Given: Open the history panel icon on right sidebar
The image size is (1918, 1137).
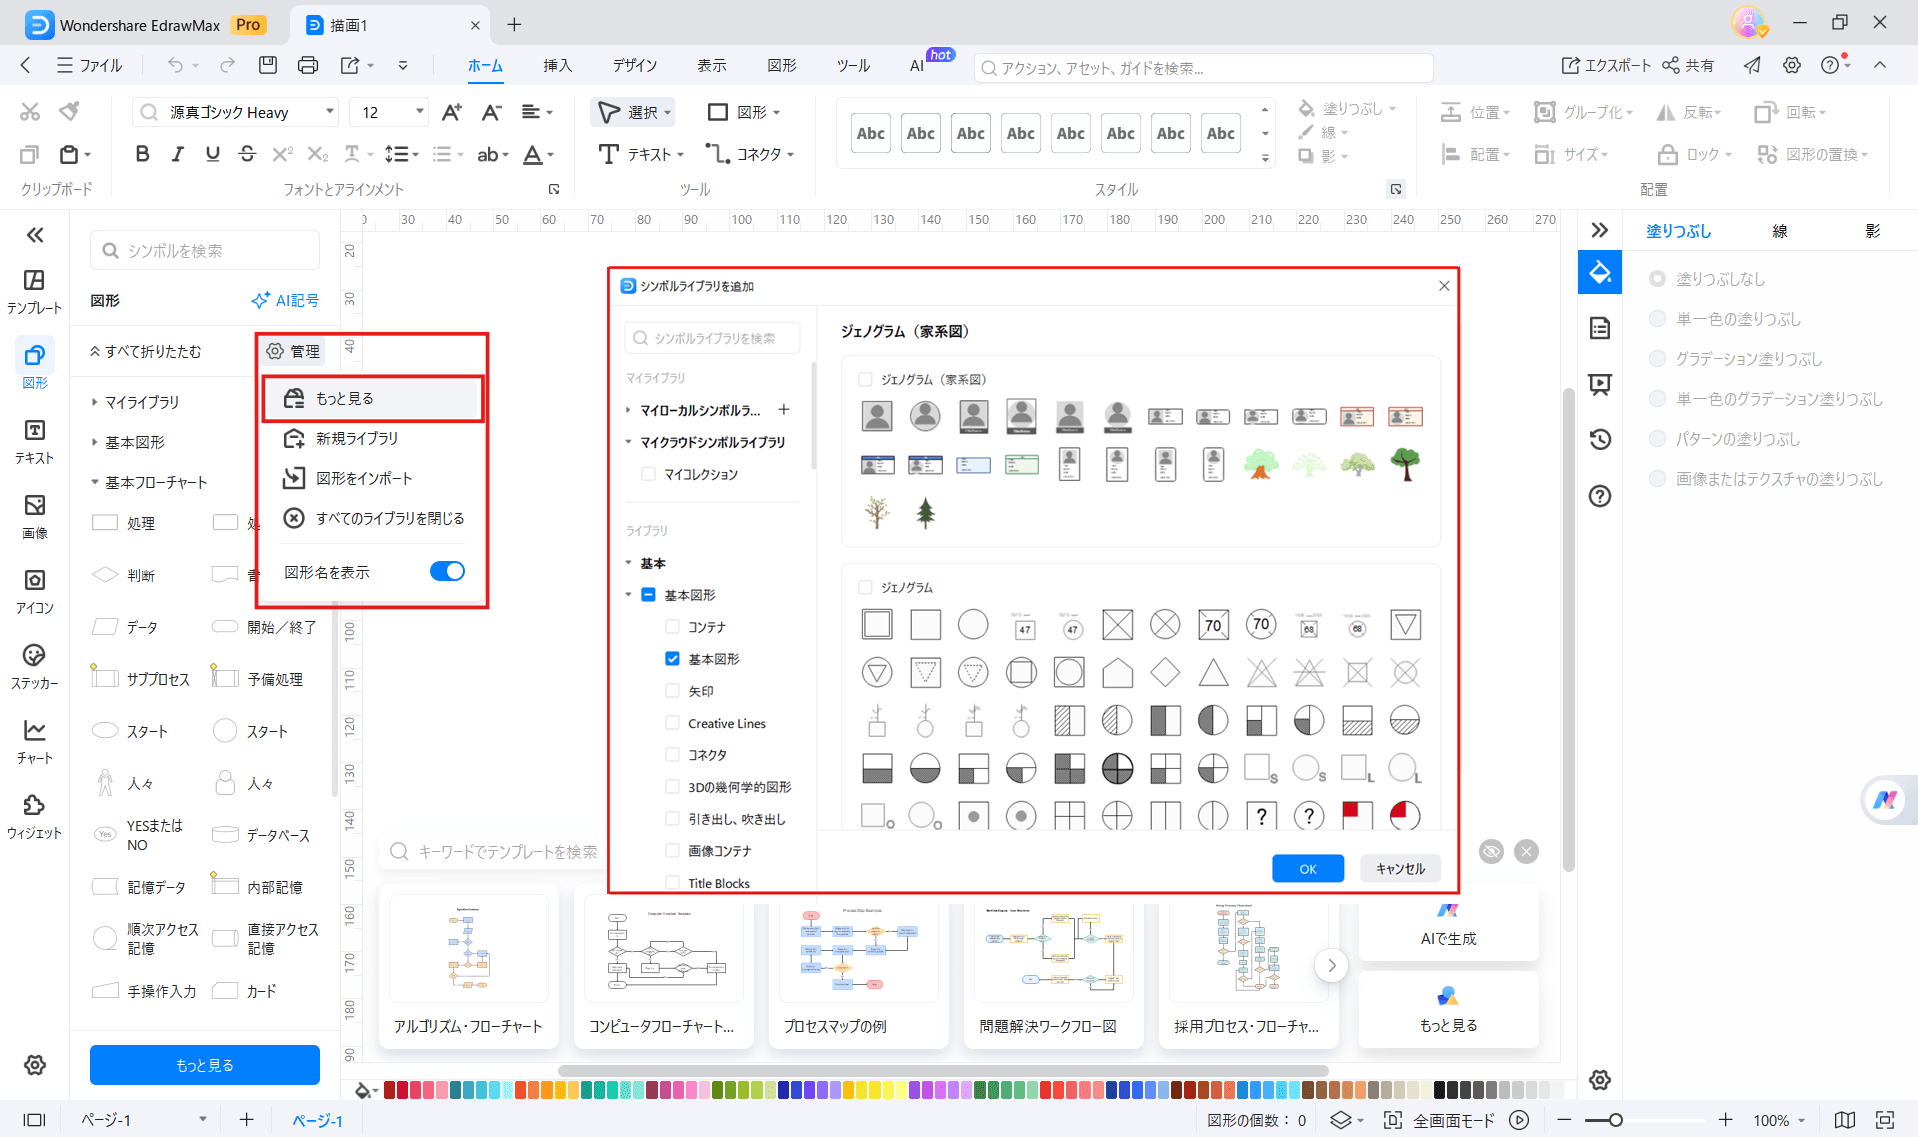Looking at the screenshot, I should coord(1599,439).
